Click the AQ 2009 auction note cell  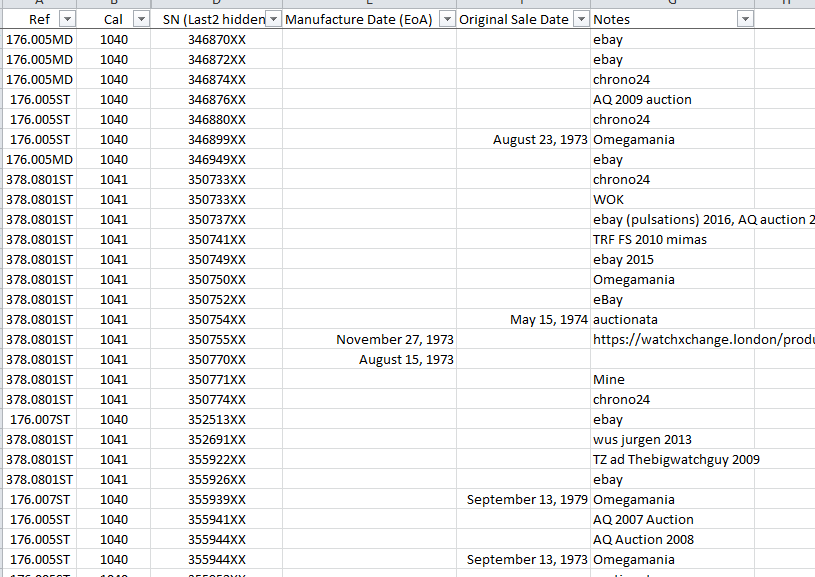(x=642, y=100)
